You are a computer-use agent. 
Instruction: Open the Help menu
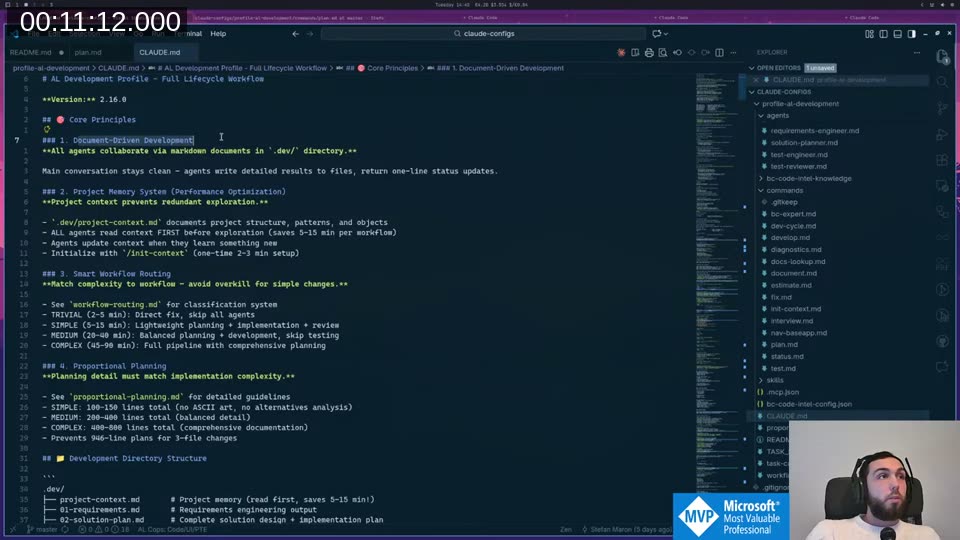tap(218, 34)
